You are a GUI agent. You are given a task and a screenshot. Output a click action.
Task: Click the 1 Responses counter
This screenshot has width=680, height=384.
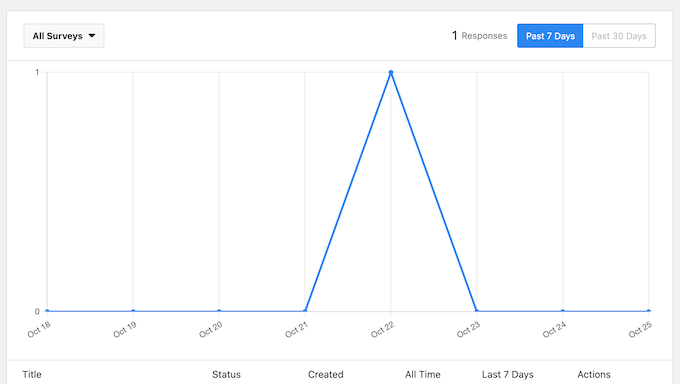[x=479, y=36]
